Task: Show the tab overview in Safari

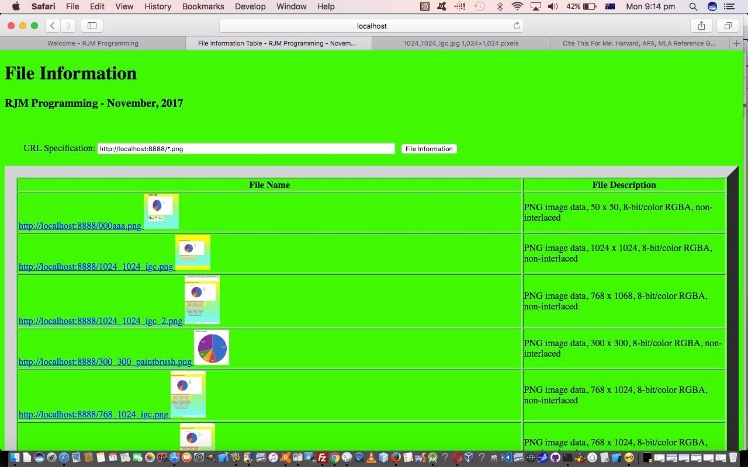Action: click(x=728, y=25)
